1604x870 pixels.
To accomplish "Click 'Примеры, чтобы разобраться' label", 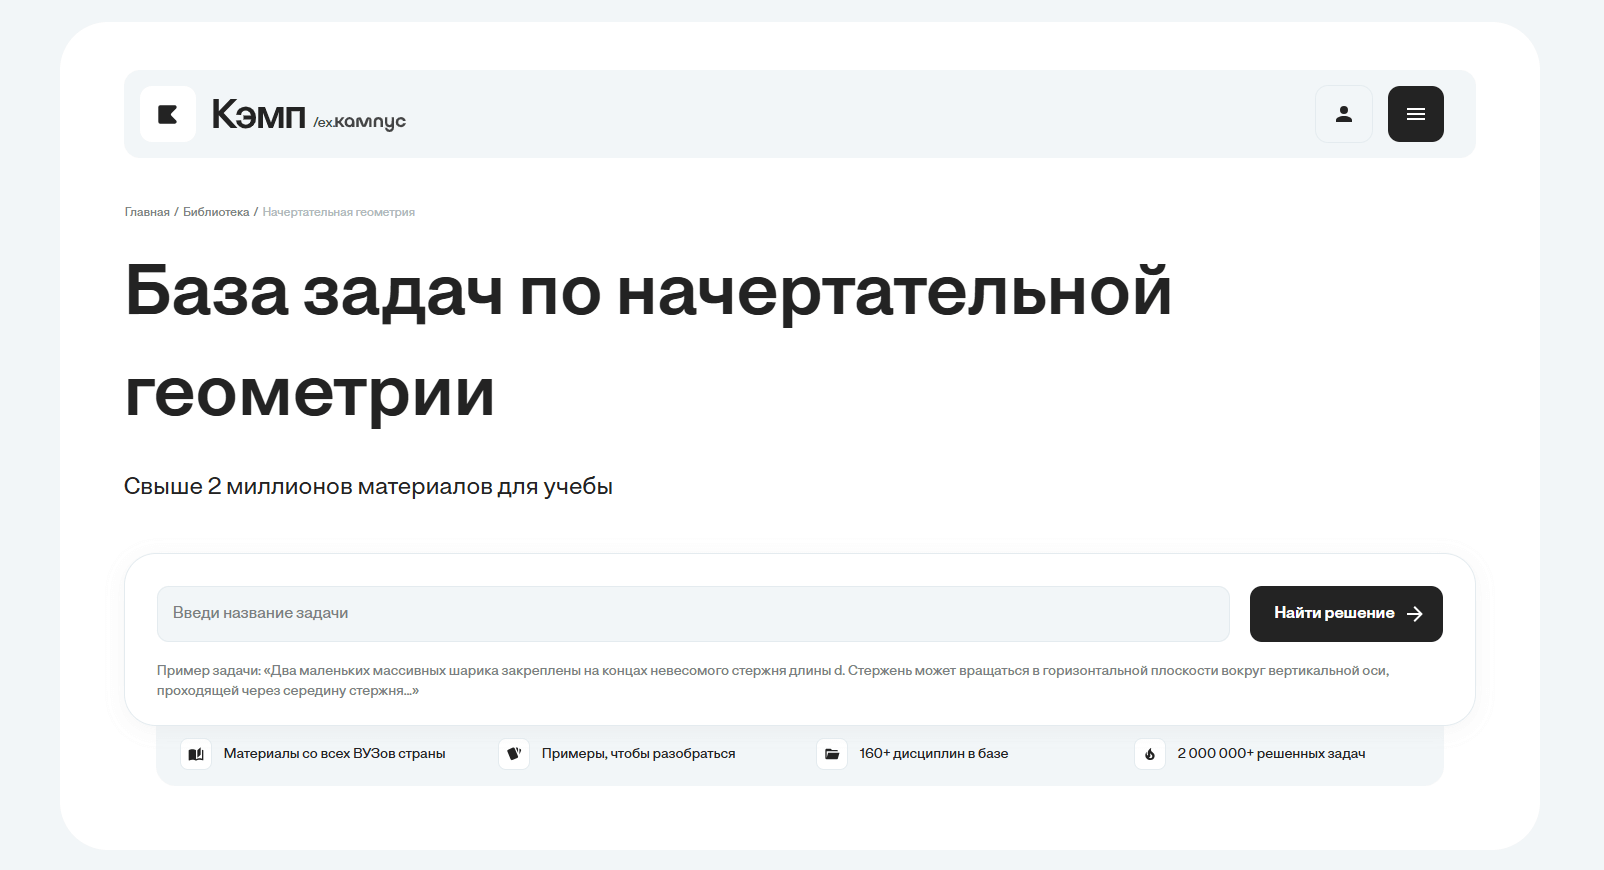I will [x=638, y=754].
